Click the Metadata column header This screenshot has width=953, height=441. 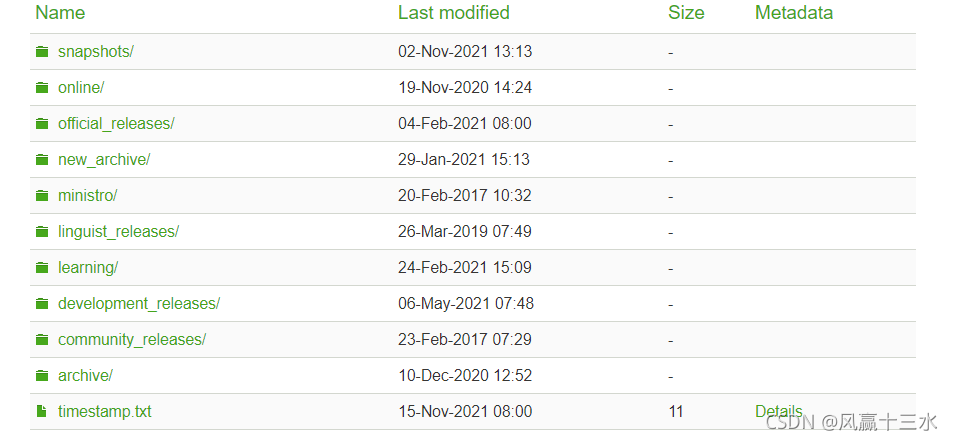(x=794, y=13)
